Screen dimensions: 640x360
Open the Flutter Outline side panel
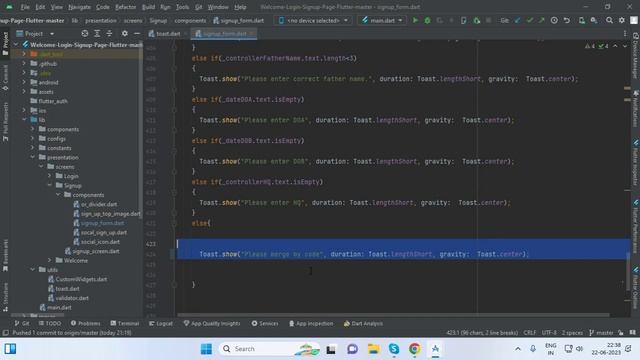tap(636, 288)
